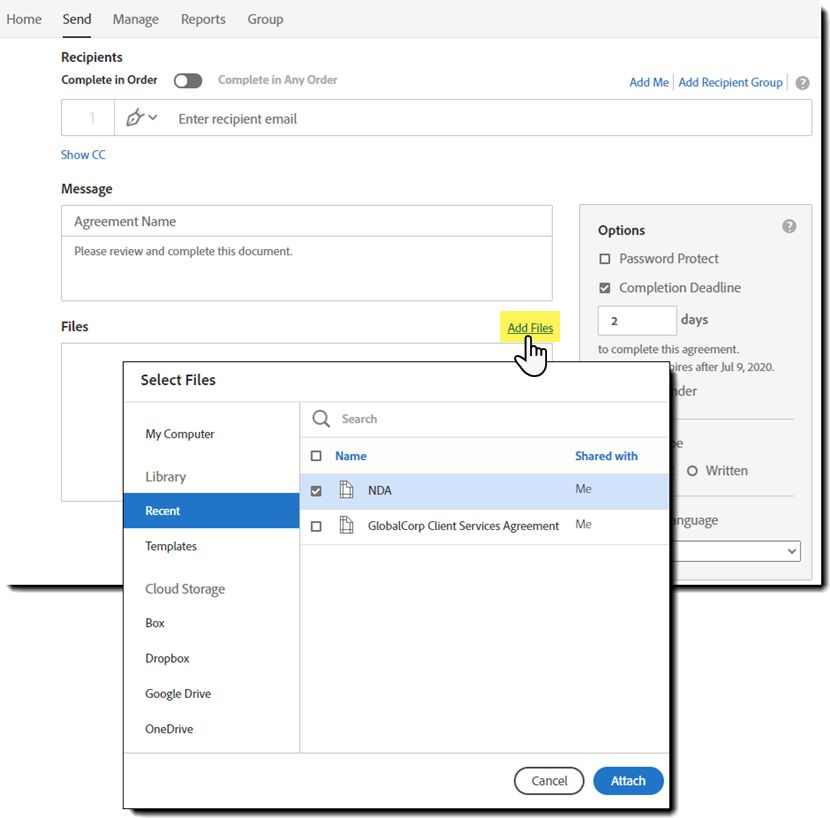Viewport: 830px width, 818px height.
Task: Click the days input showing 2
Action: (637, 320)
